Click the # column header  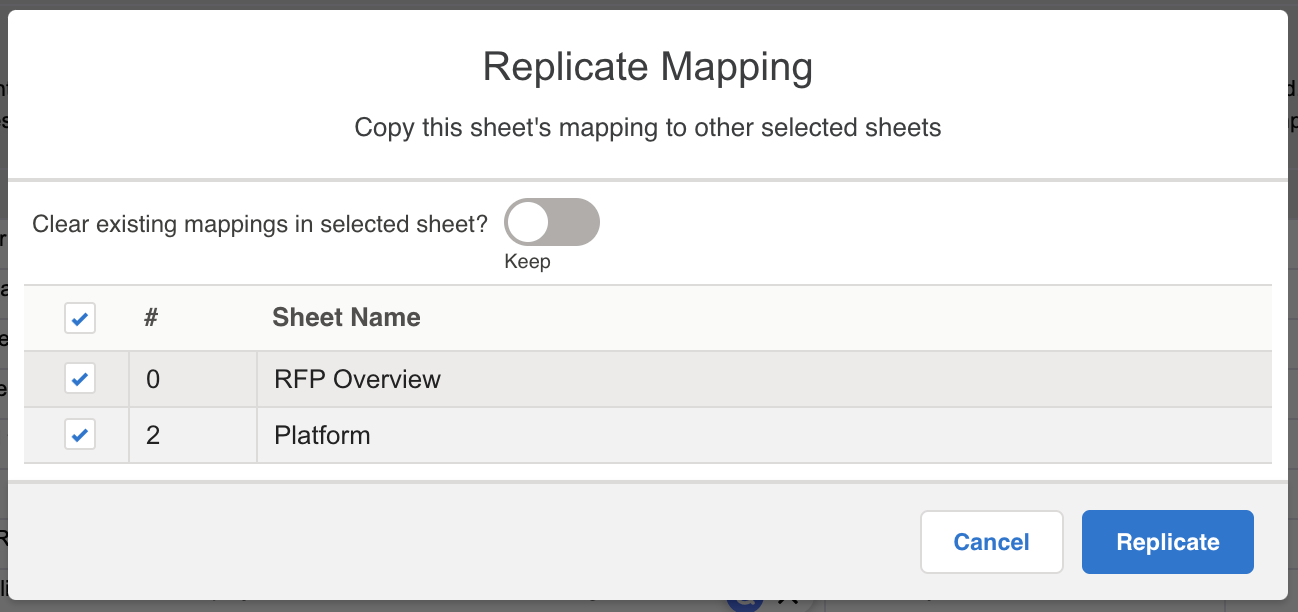tap(152, 318)
